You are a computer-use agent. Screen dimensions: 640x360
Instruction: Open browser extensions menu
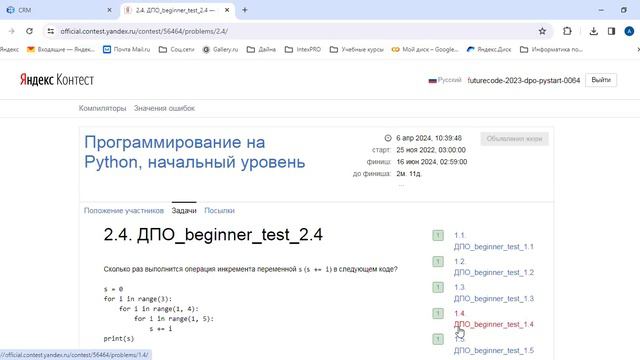tap(567, 31)
